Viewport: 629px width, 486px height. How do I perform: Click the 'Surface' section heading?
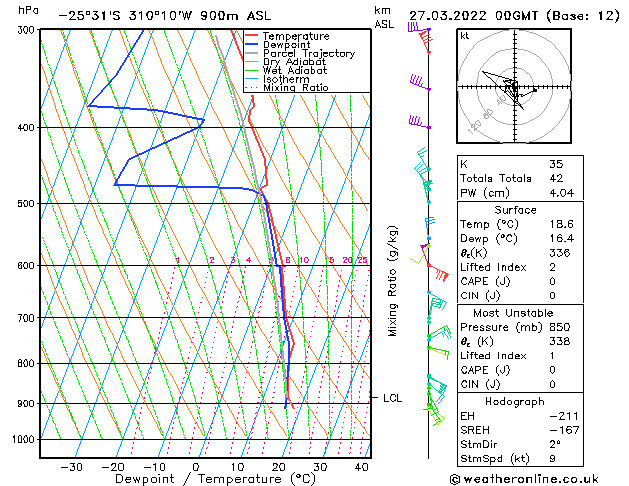[515, 210]
